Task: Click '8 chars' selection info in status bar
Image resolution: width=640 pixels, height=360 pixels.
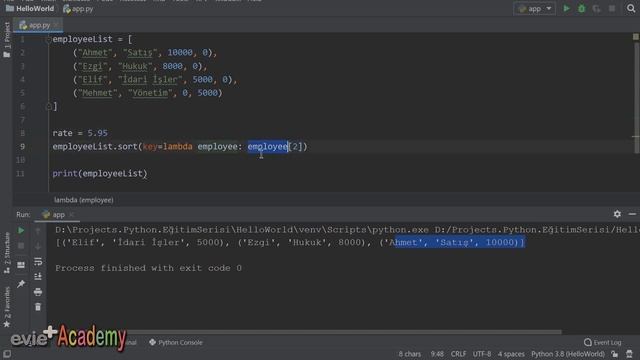Action: click(409, 354)
